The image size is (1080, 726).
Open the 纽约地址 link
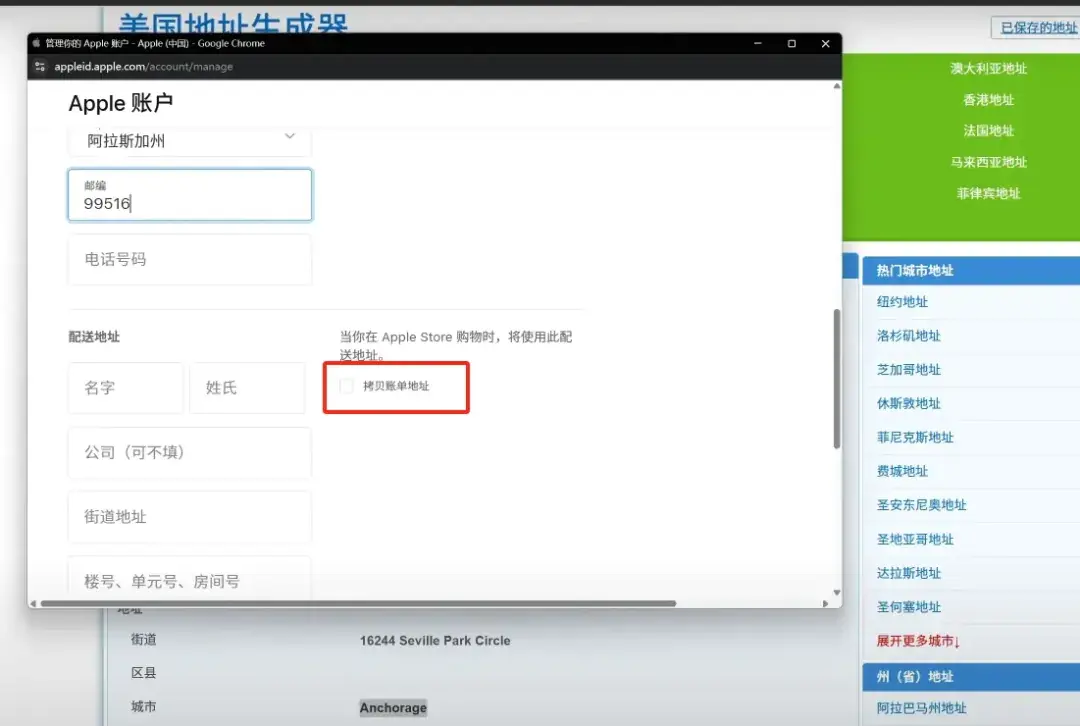(x=902, y=302)
